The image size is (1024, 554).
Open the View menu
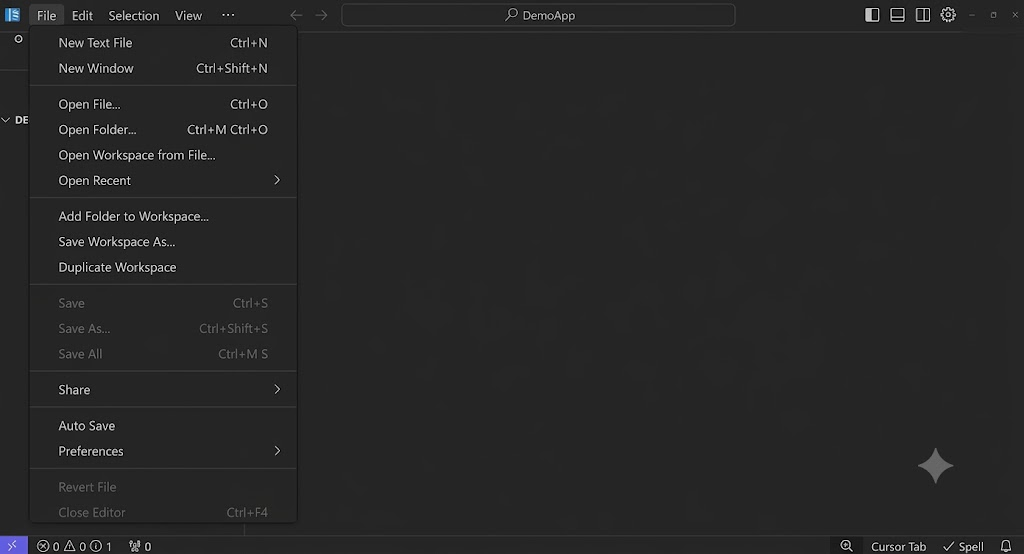tap(189, 16)
